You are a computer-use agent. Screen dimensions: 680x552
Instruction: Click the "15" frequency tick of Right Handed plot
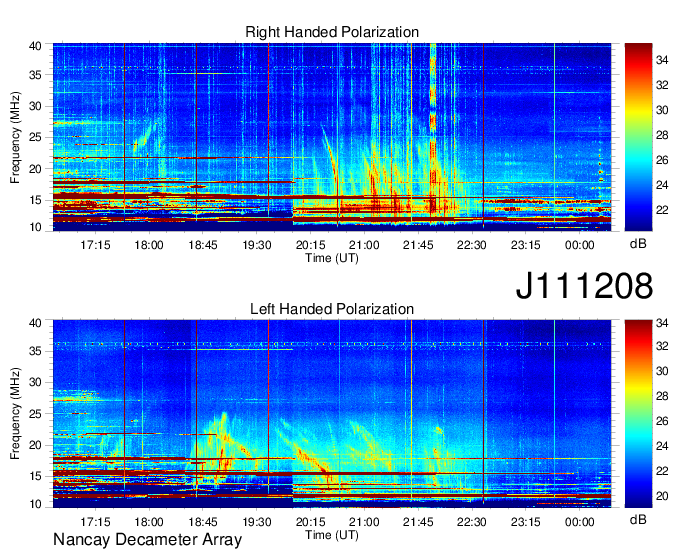pos(35,200)
